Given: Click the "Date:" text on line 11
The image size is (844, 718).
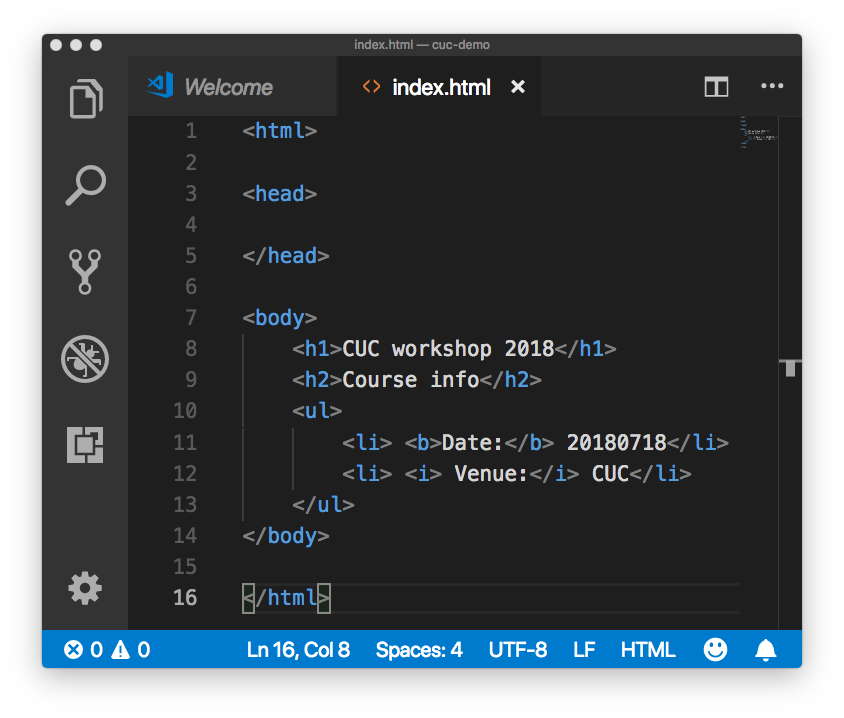Looking at the screenshot, I should (473, 442).
